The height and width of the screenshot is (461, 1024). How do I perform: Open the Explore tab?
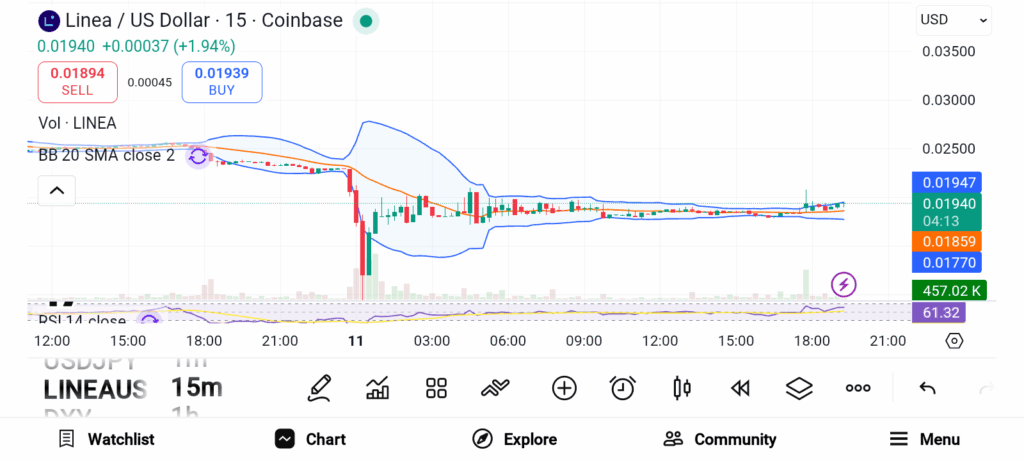(514, 439)
